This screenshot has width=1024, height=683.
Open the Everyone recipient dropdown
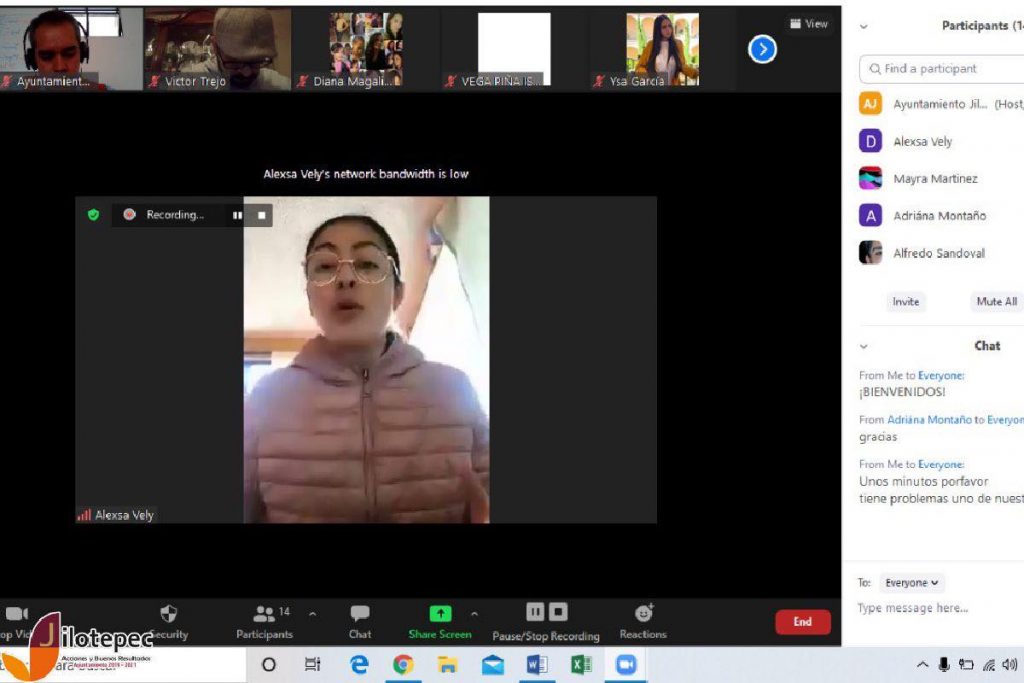click(x=912, y=583)
